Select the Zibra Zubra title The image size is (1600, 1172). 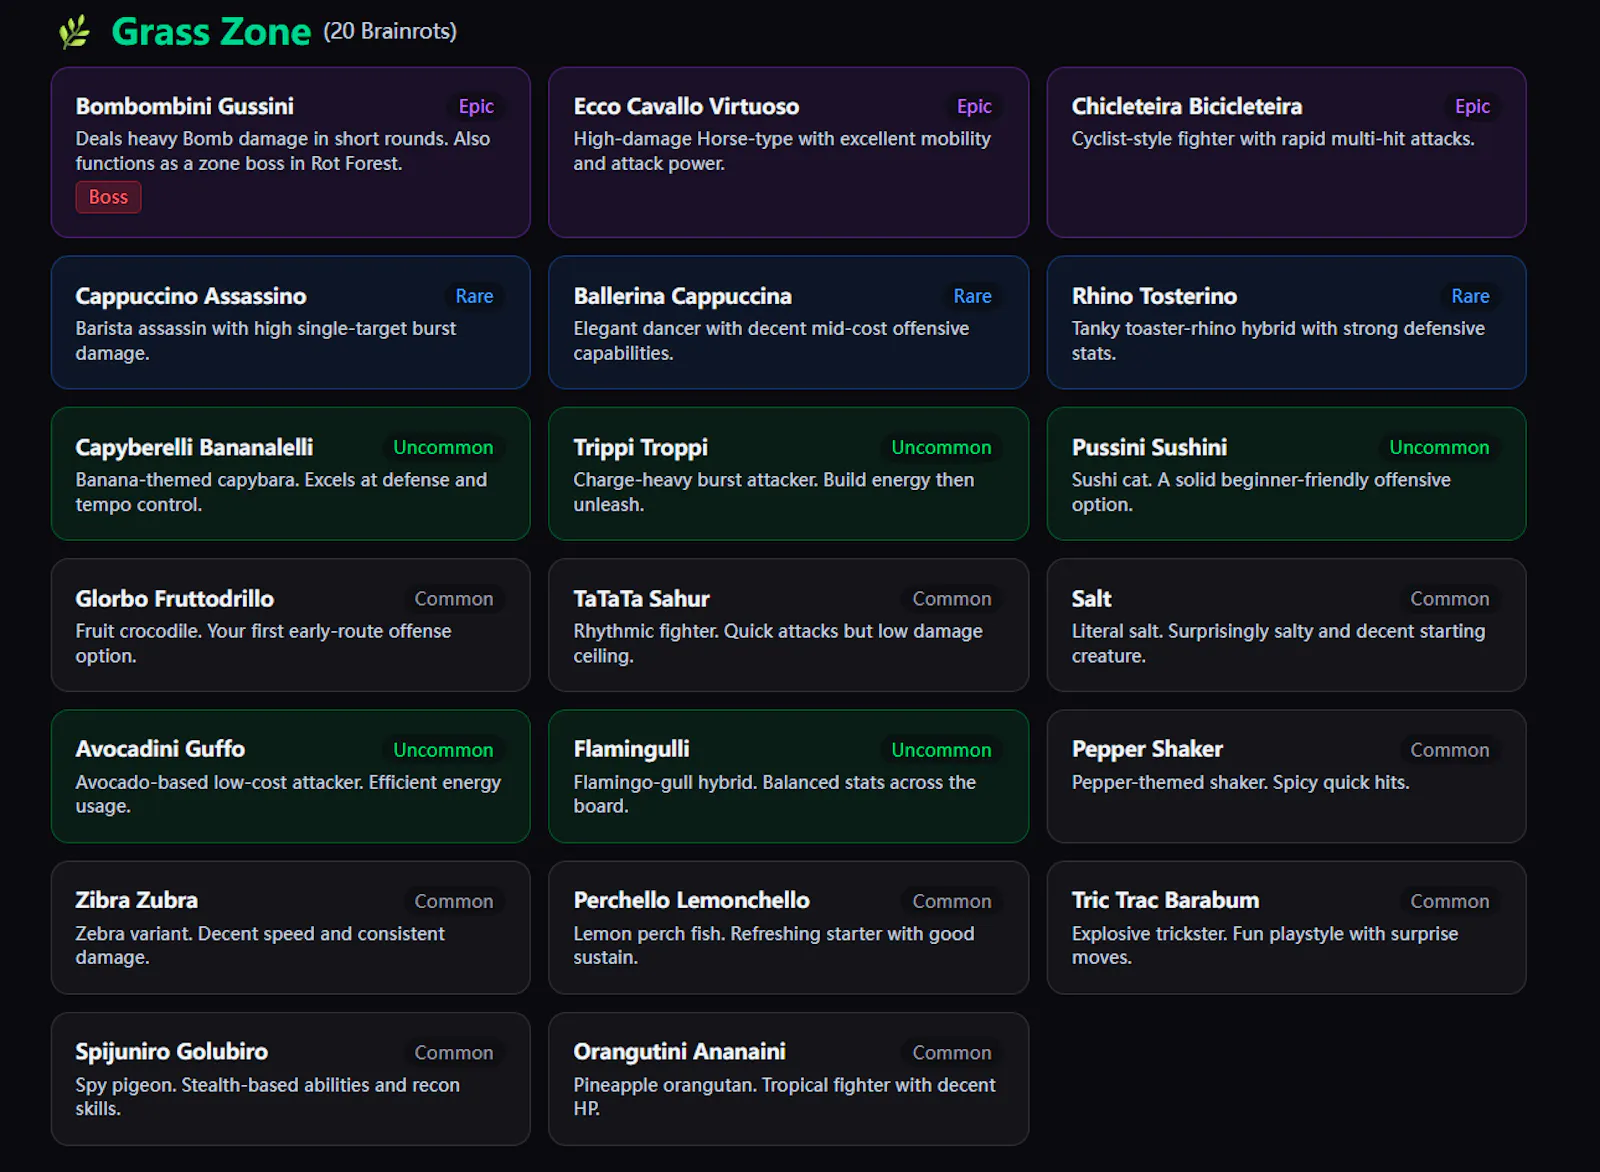tap(136, 900)
